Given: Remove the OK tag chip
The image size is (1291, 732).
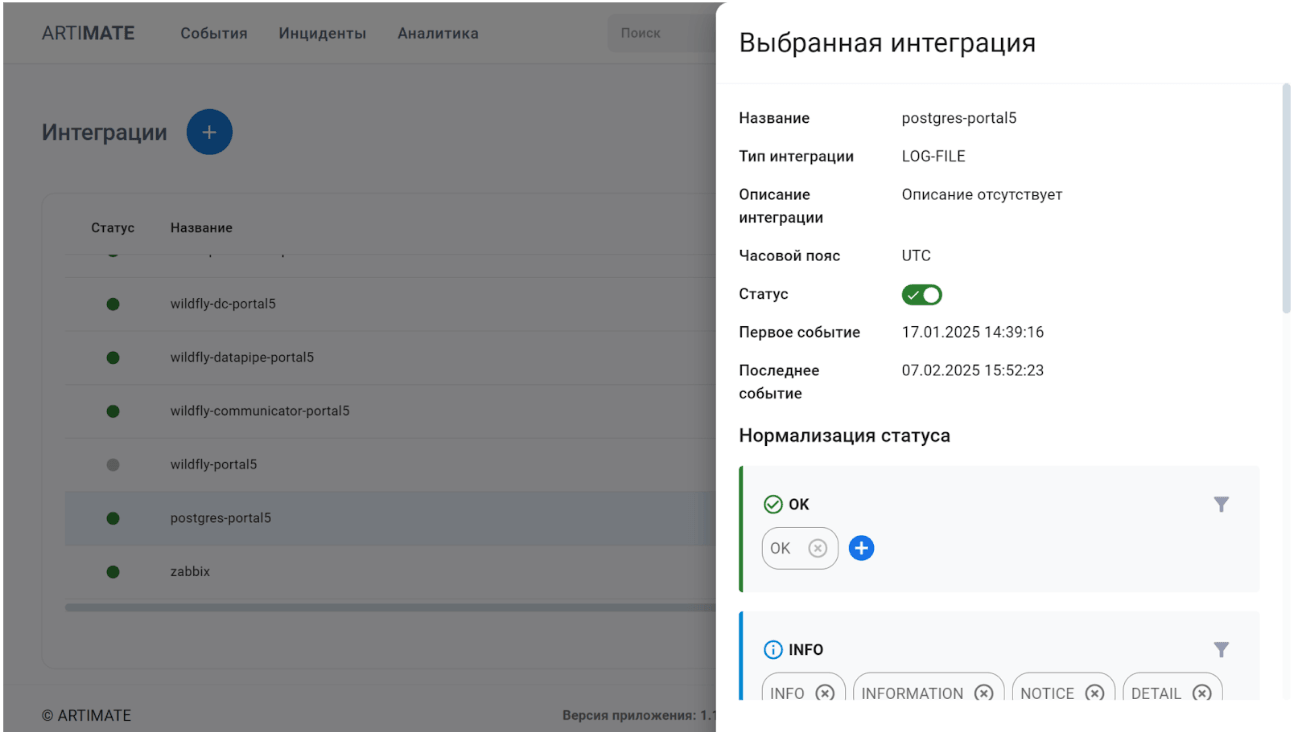Looking at the screenshot, I should point(817,548).
